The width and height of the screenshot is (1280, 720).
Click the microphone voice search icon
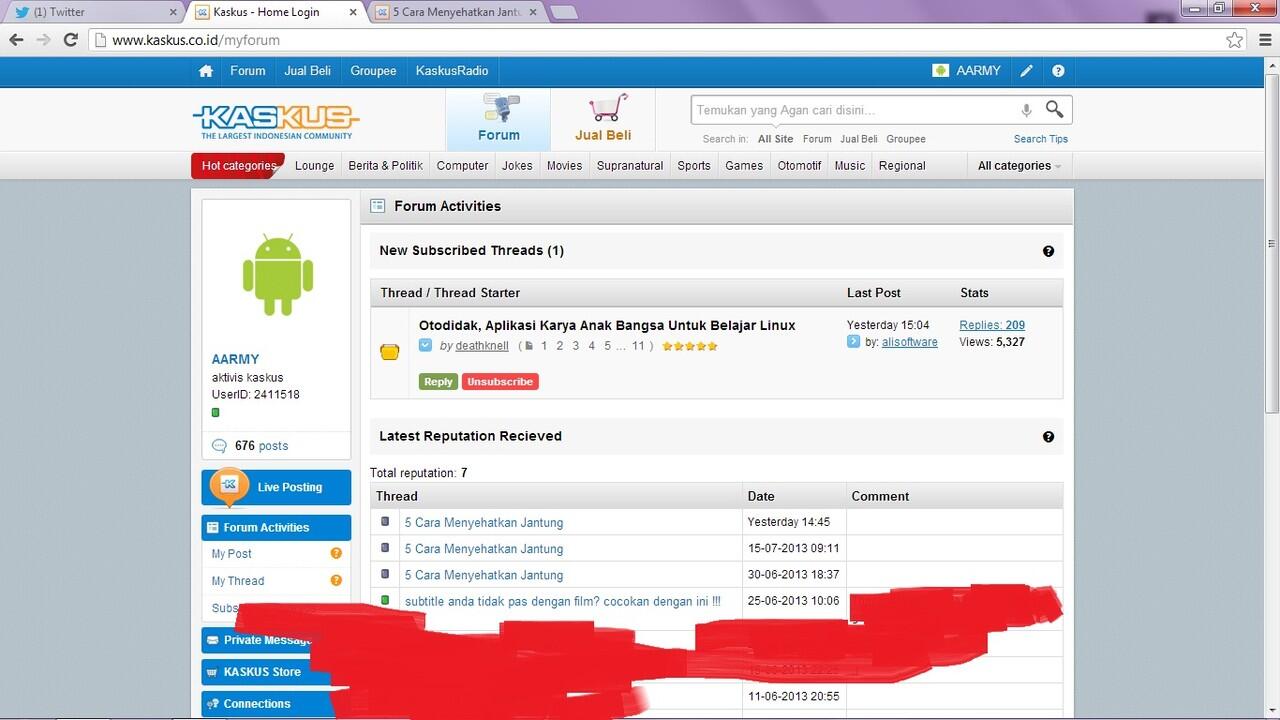pos(1026,110)
